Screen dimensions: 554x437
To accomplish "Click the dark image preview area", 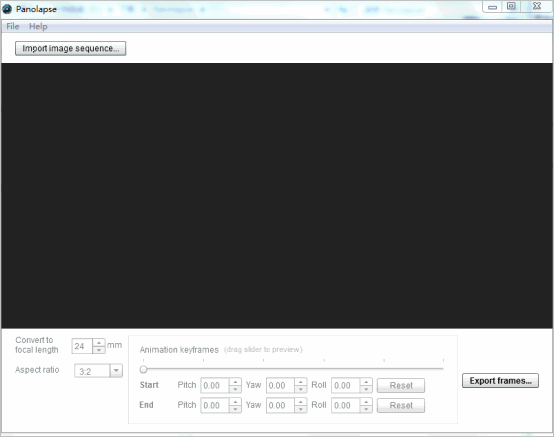I will click(277, 196).
